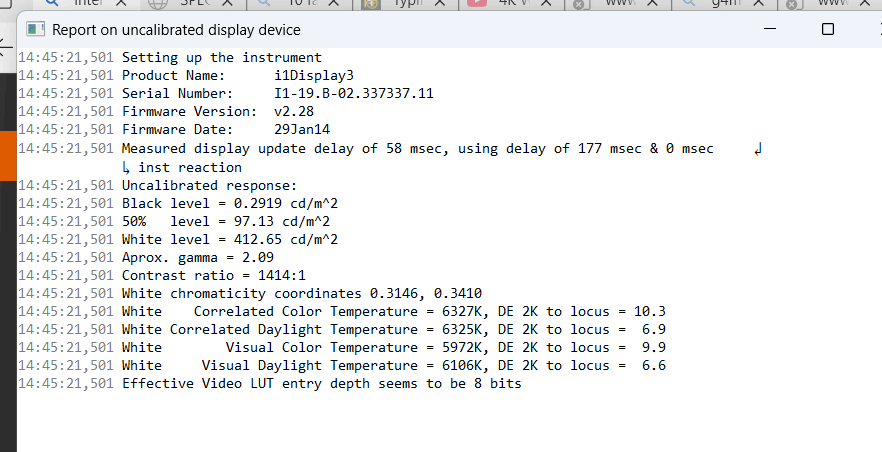Click the 'Effective Video LUT entry depth' line
Screen dimensions: 882x452
(x=322, y=383)
